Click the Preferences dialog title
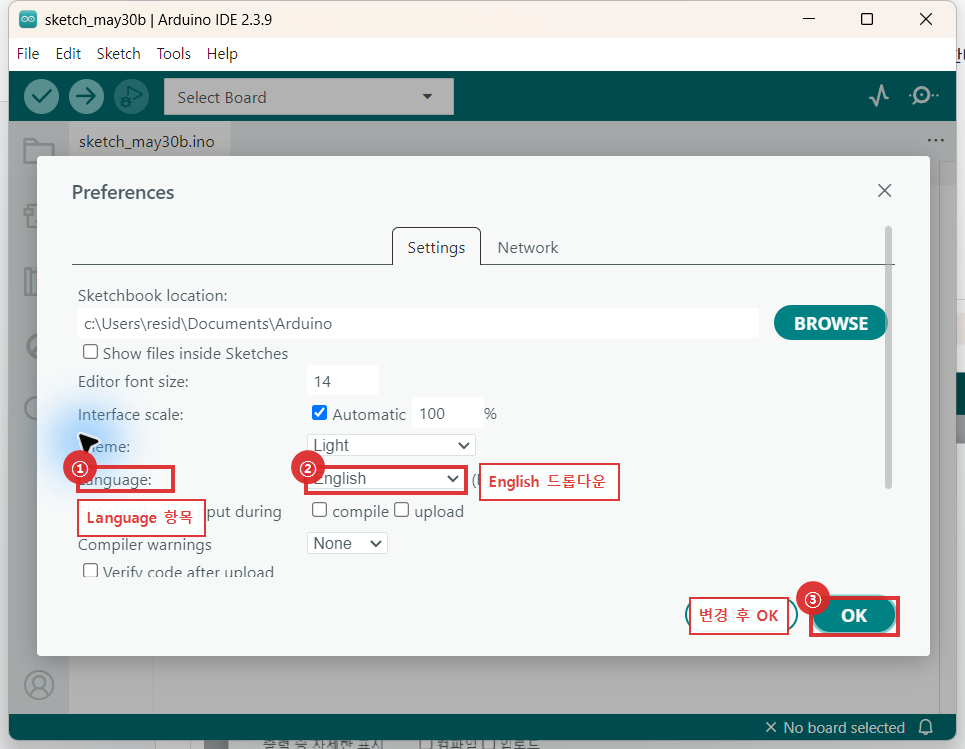 coord(123,192)
